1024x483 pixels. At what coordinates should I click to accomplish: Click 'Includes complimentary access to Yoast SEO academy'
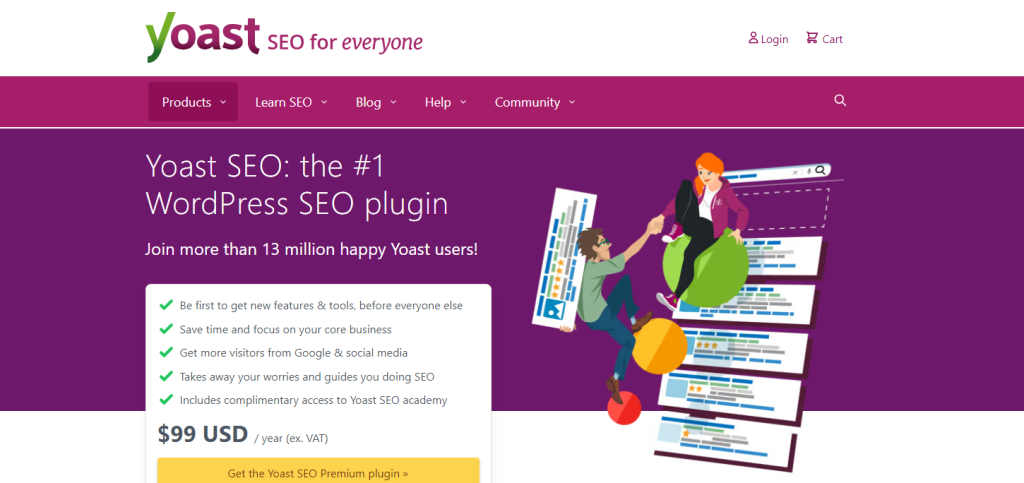point(313,400)
